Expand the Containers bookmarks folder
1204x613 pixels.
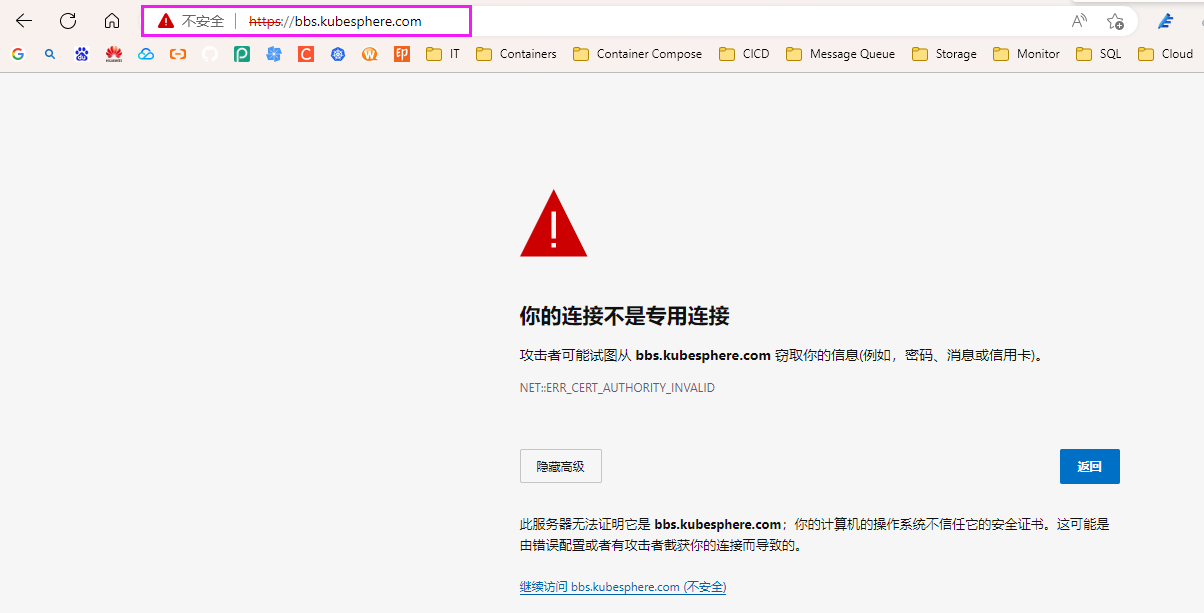[516, 54]
